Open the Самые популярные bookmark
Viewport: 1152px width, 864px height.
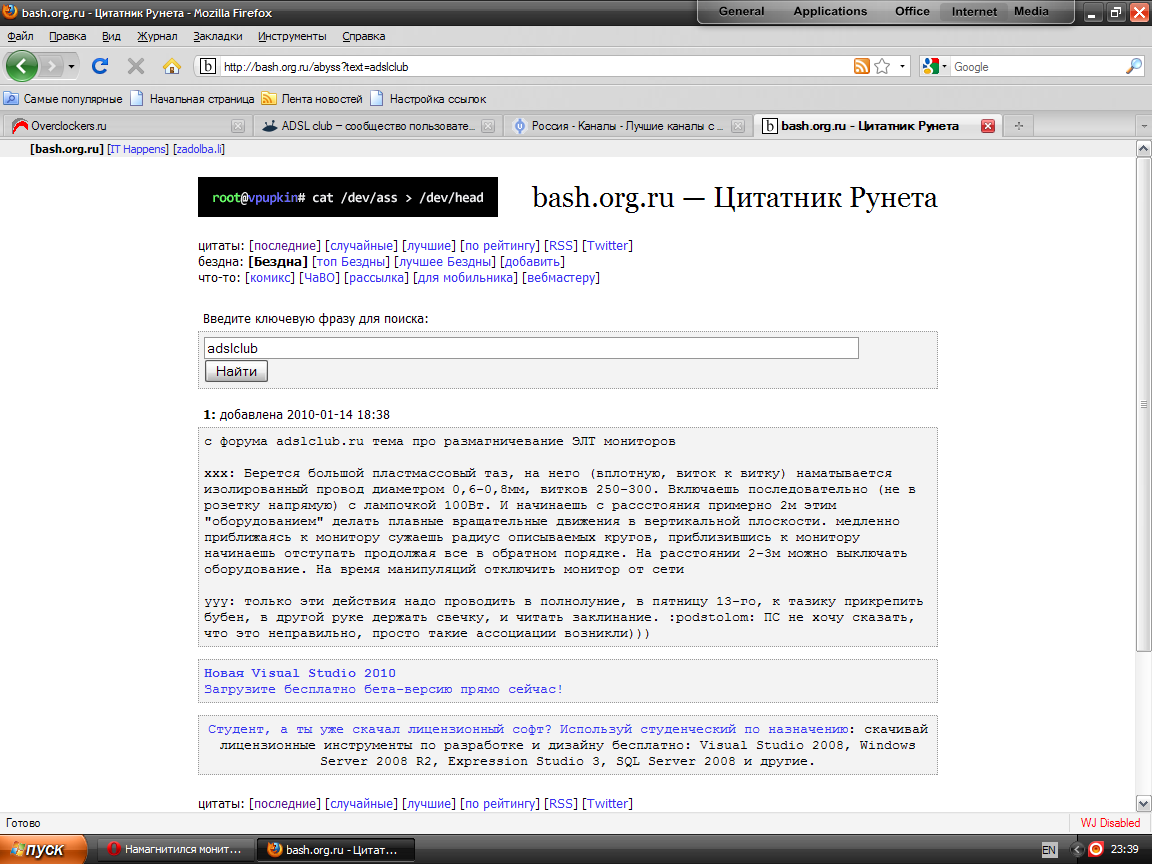click(63, 98)
